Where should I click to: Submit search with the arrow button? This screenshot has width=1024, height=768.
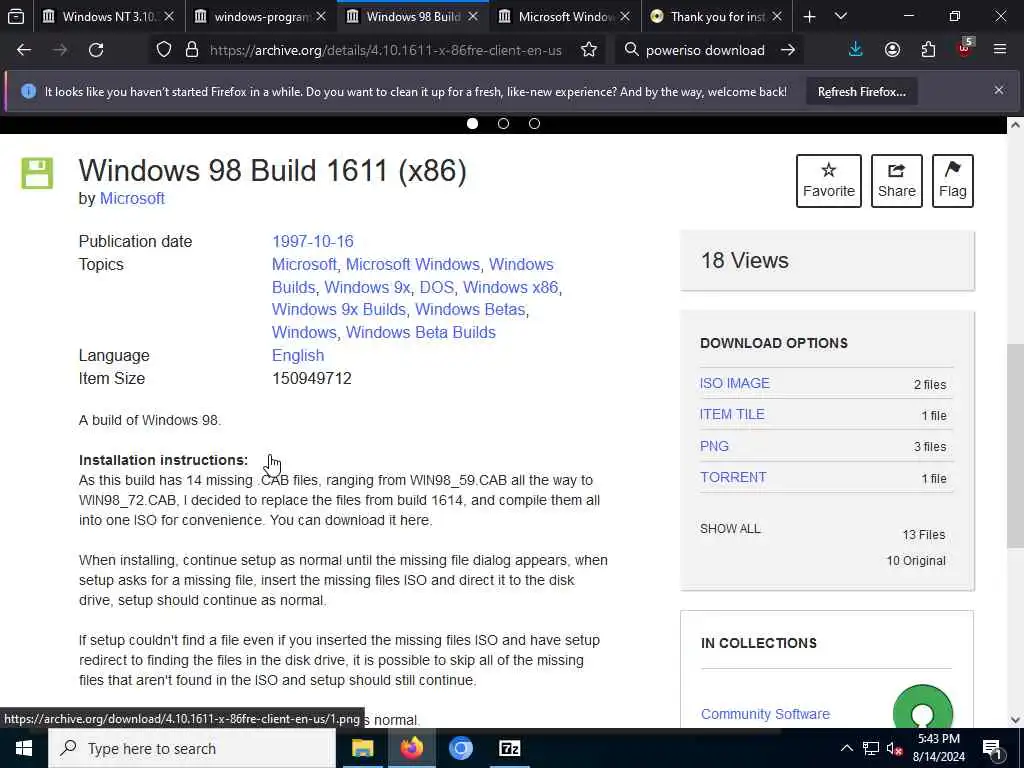[788, 50]
